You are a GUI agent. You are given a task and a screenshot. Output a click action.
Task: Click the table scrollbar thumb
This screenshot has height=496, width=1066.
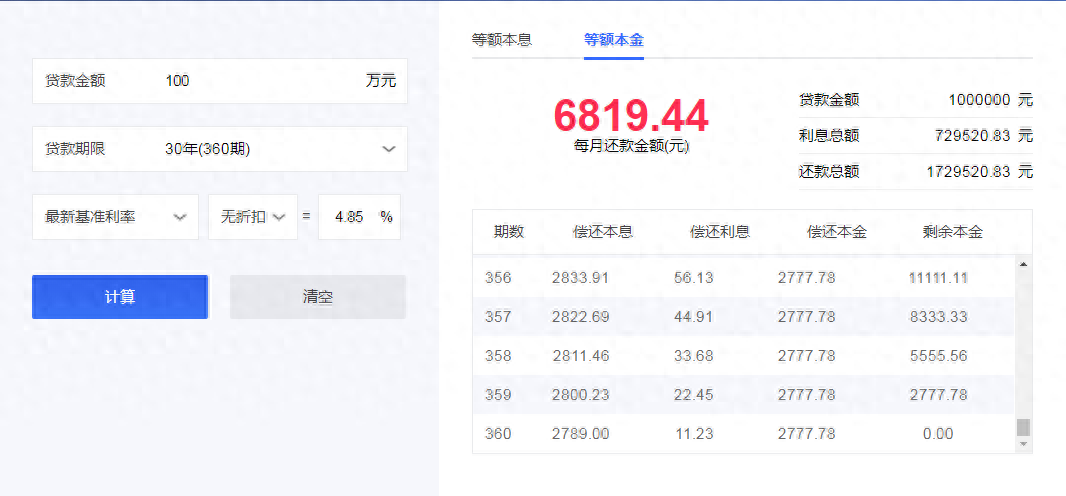pos(1023,427)
